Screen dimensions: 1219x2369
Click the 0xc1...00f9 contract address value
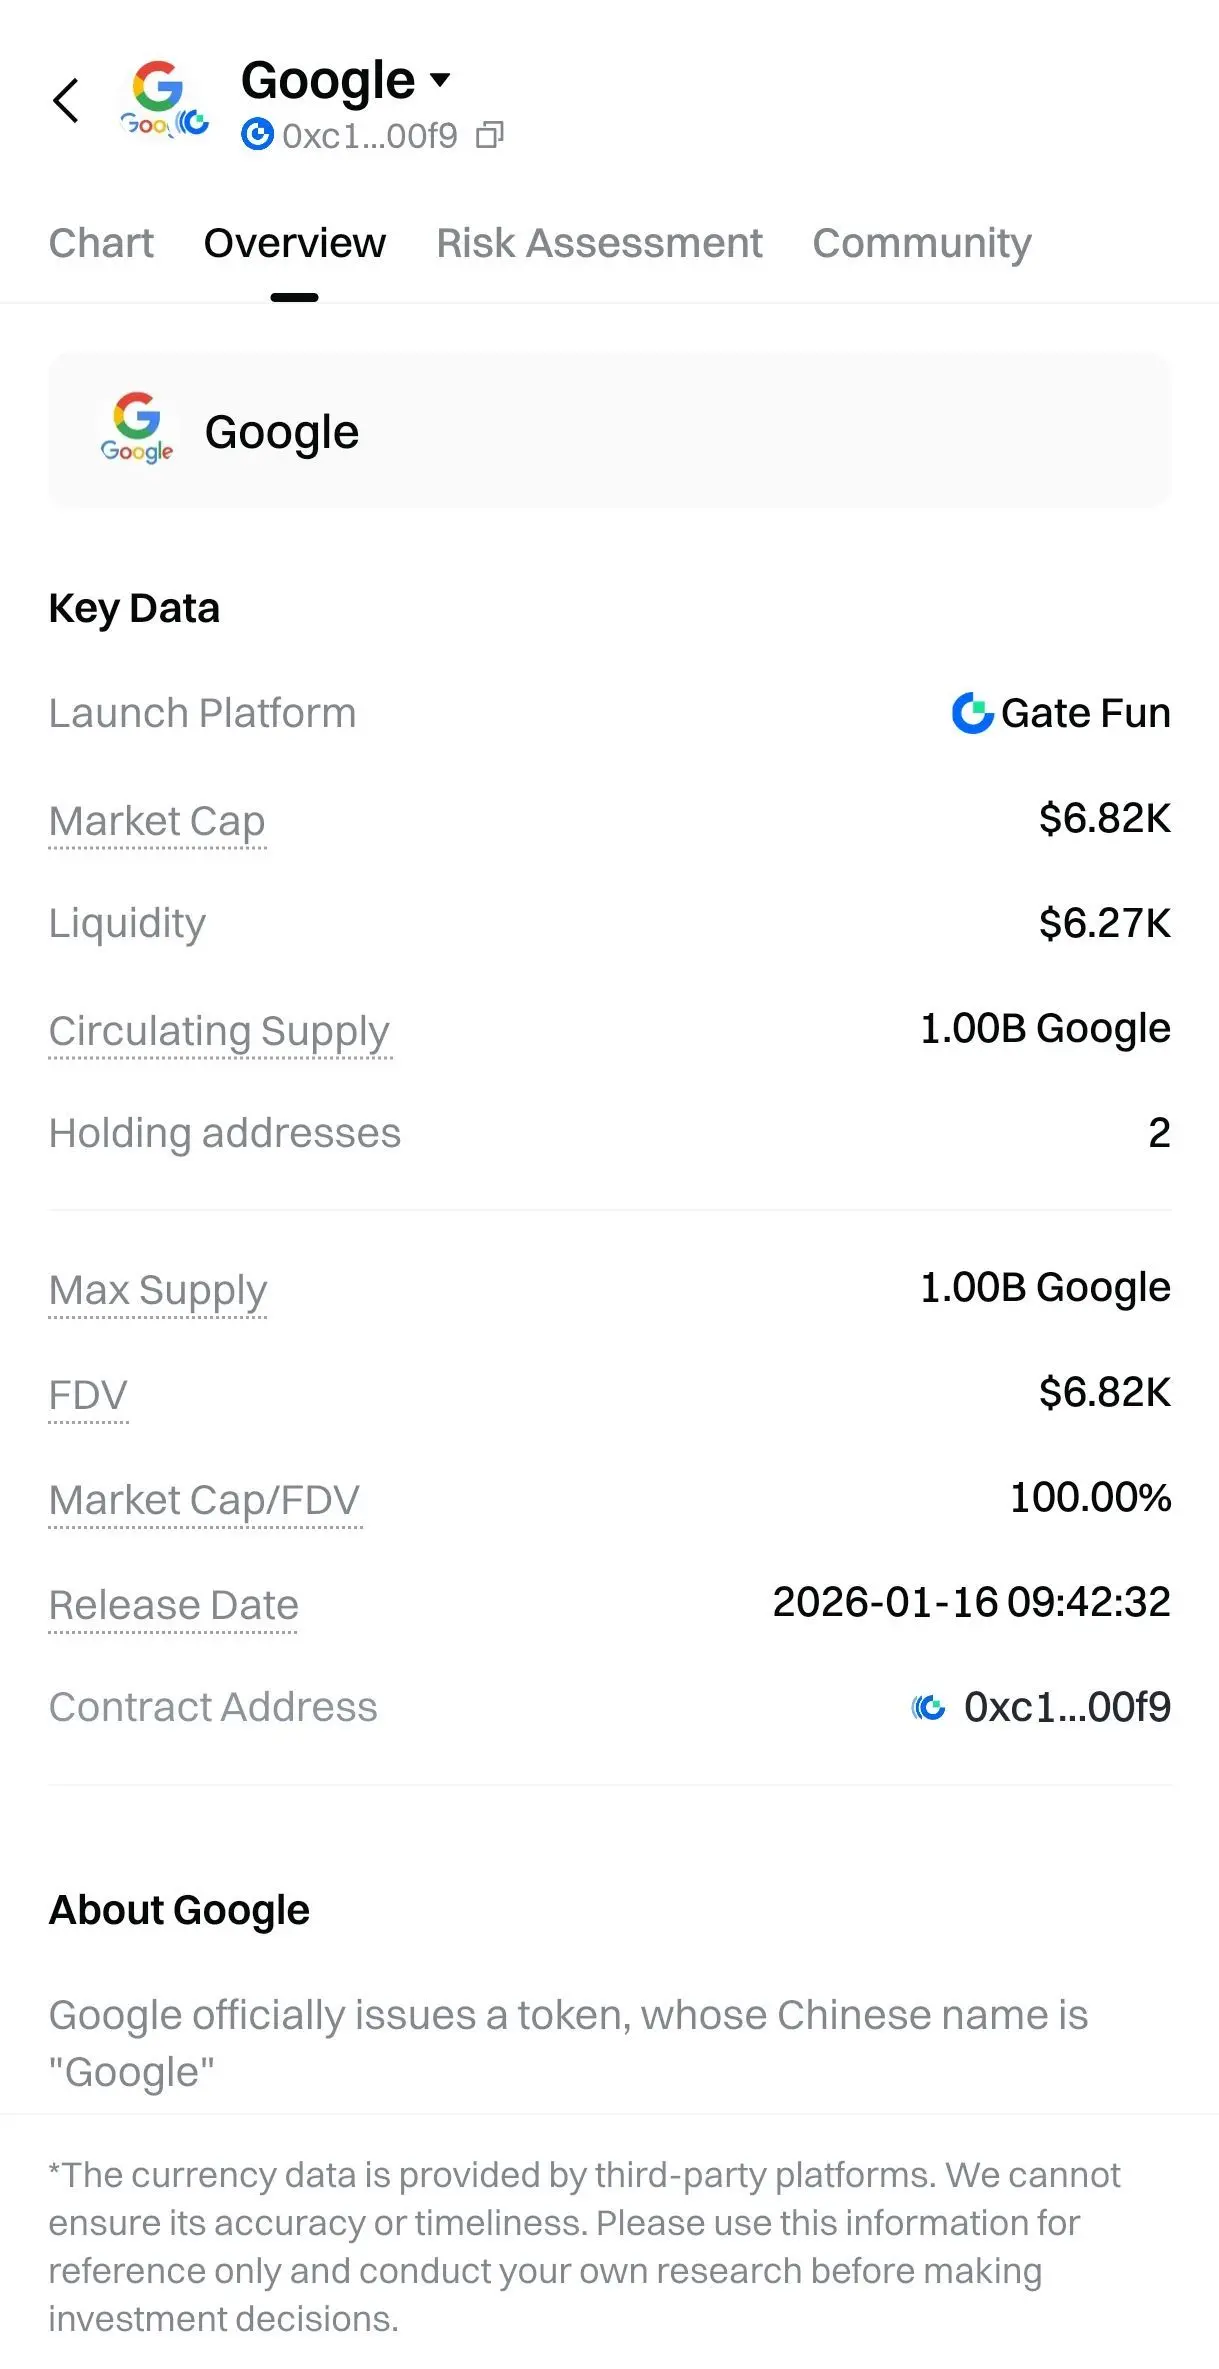coord(1066,1707)
